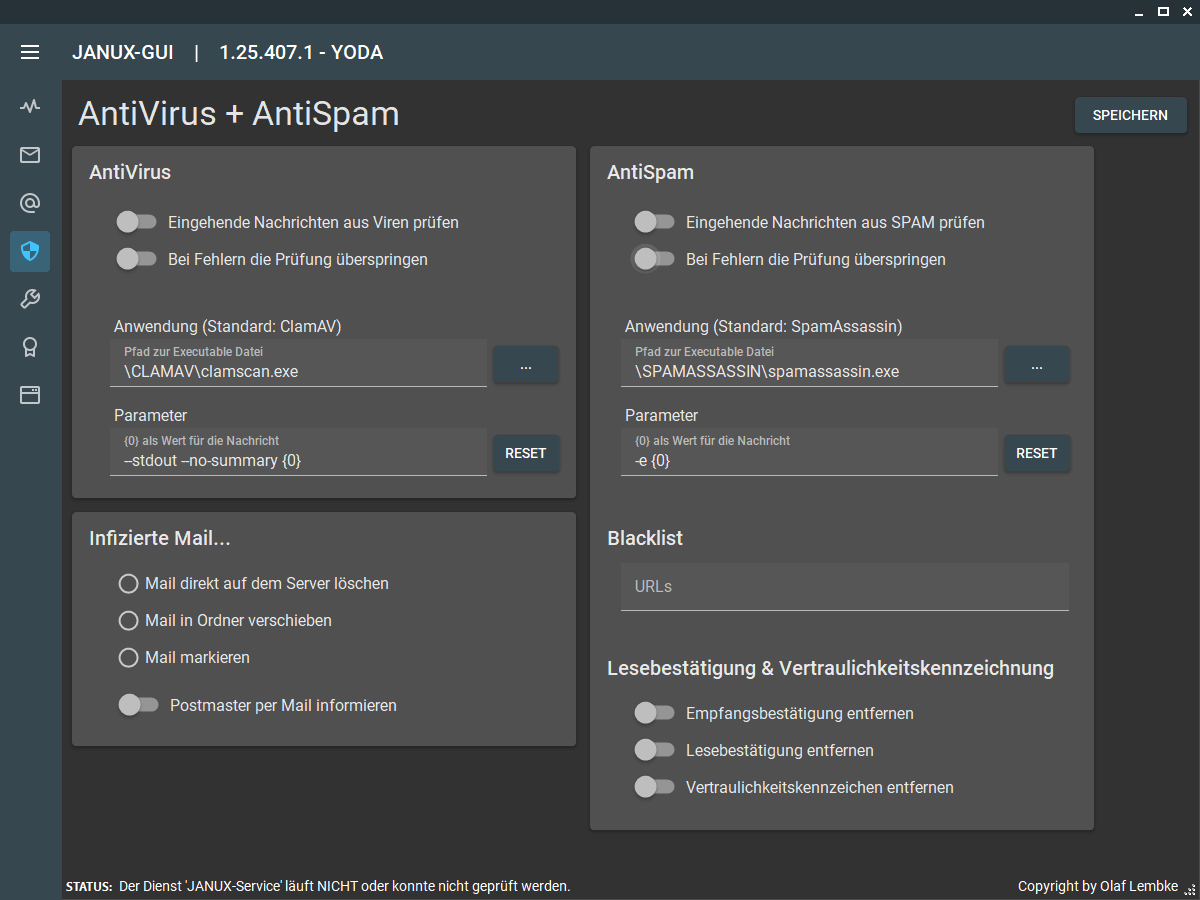
Task: Select the Mail markieren radio option
Action: 128,658
